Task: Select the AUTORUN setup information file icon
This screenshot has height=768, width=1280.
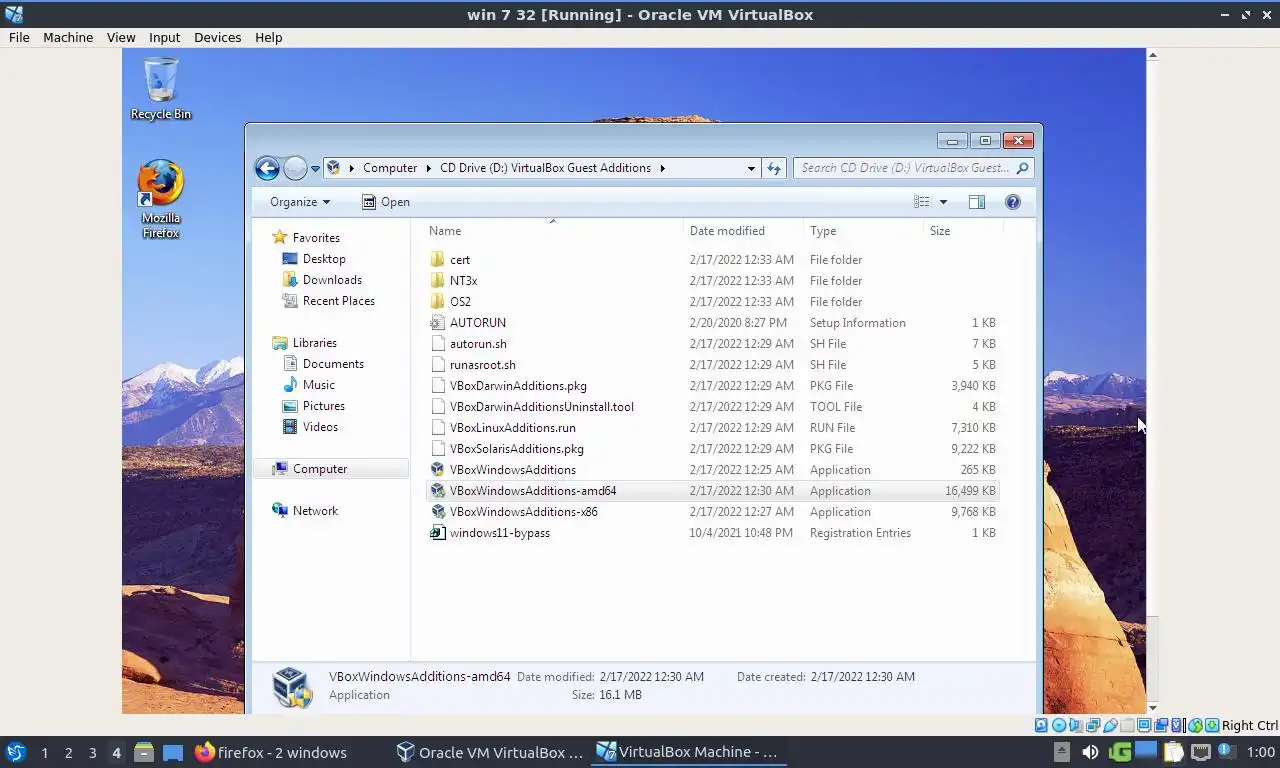Action: [437, 323]
